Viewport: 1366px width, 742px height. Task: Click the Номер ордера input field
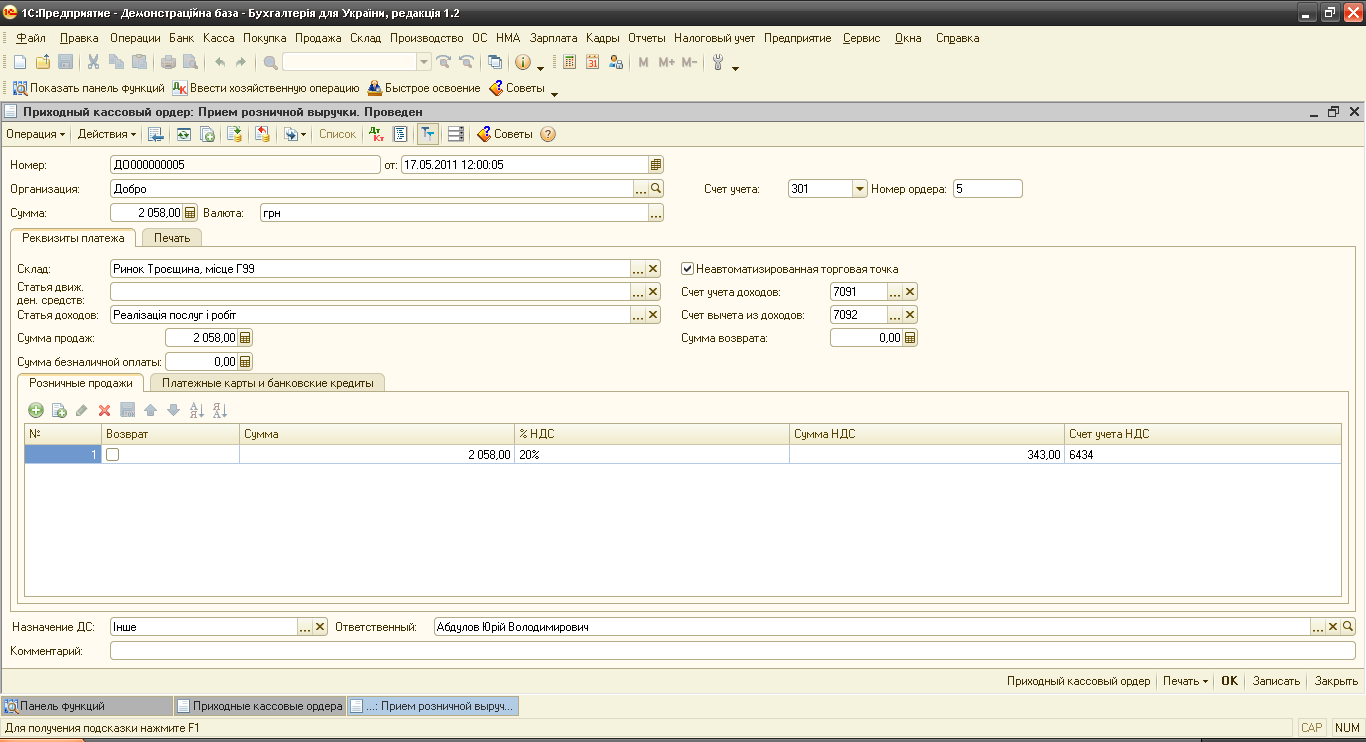coord(988,189)
